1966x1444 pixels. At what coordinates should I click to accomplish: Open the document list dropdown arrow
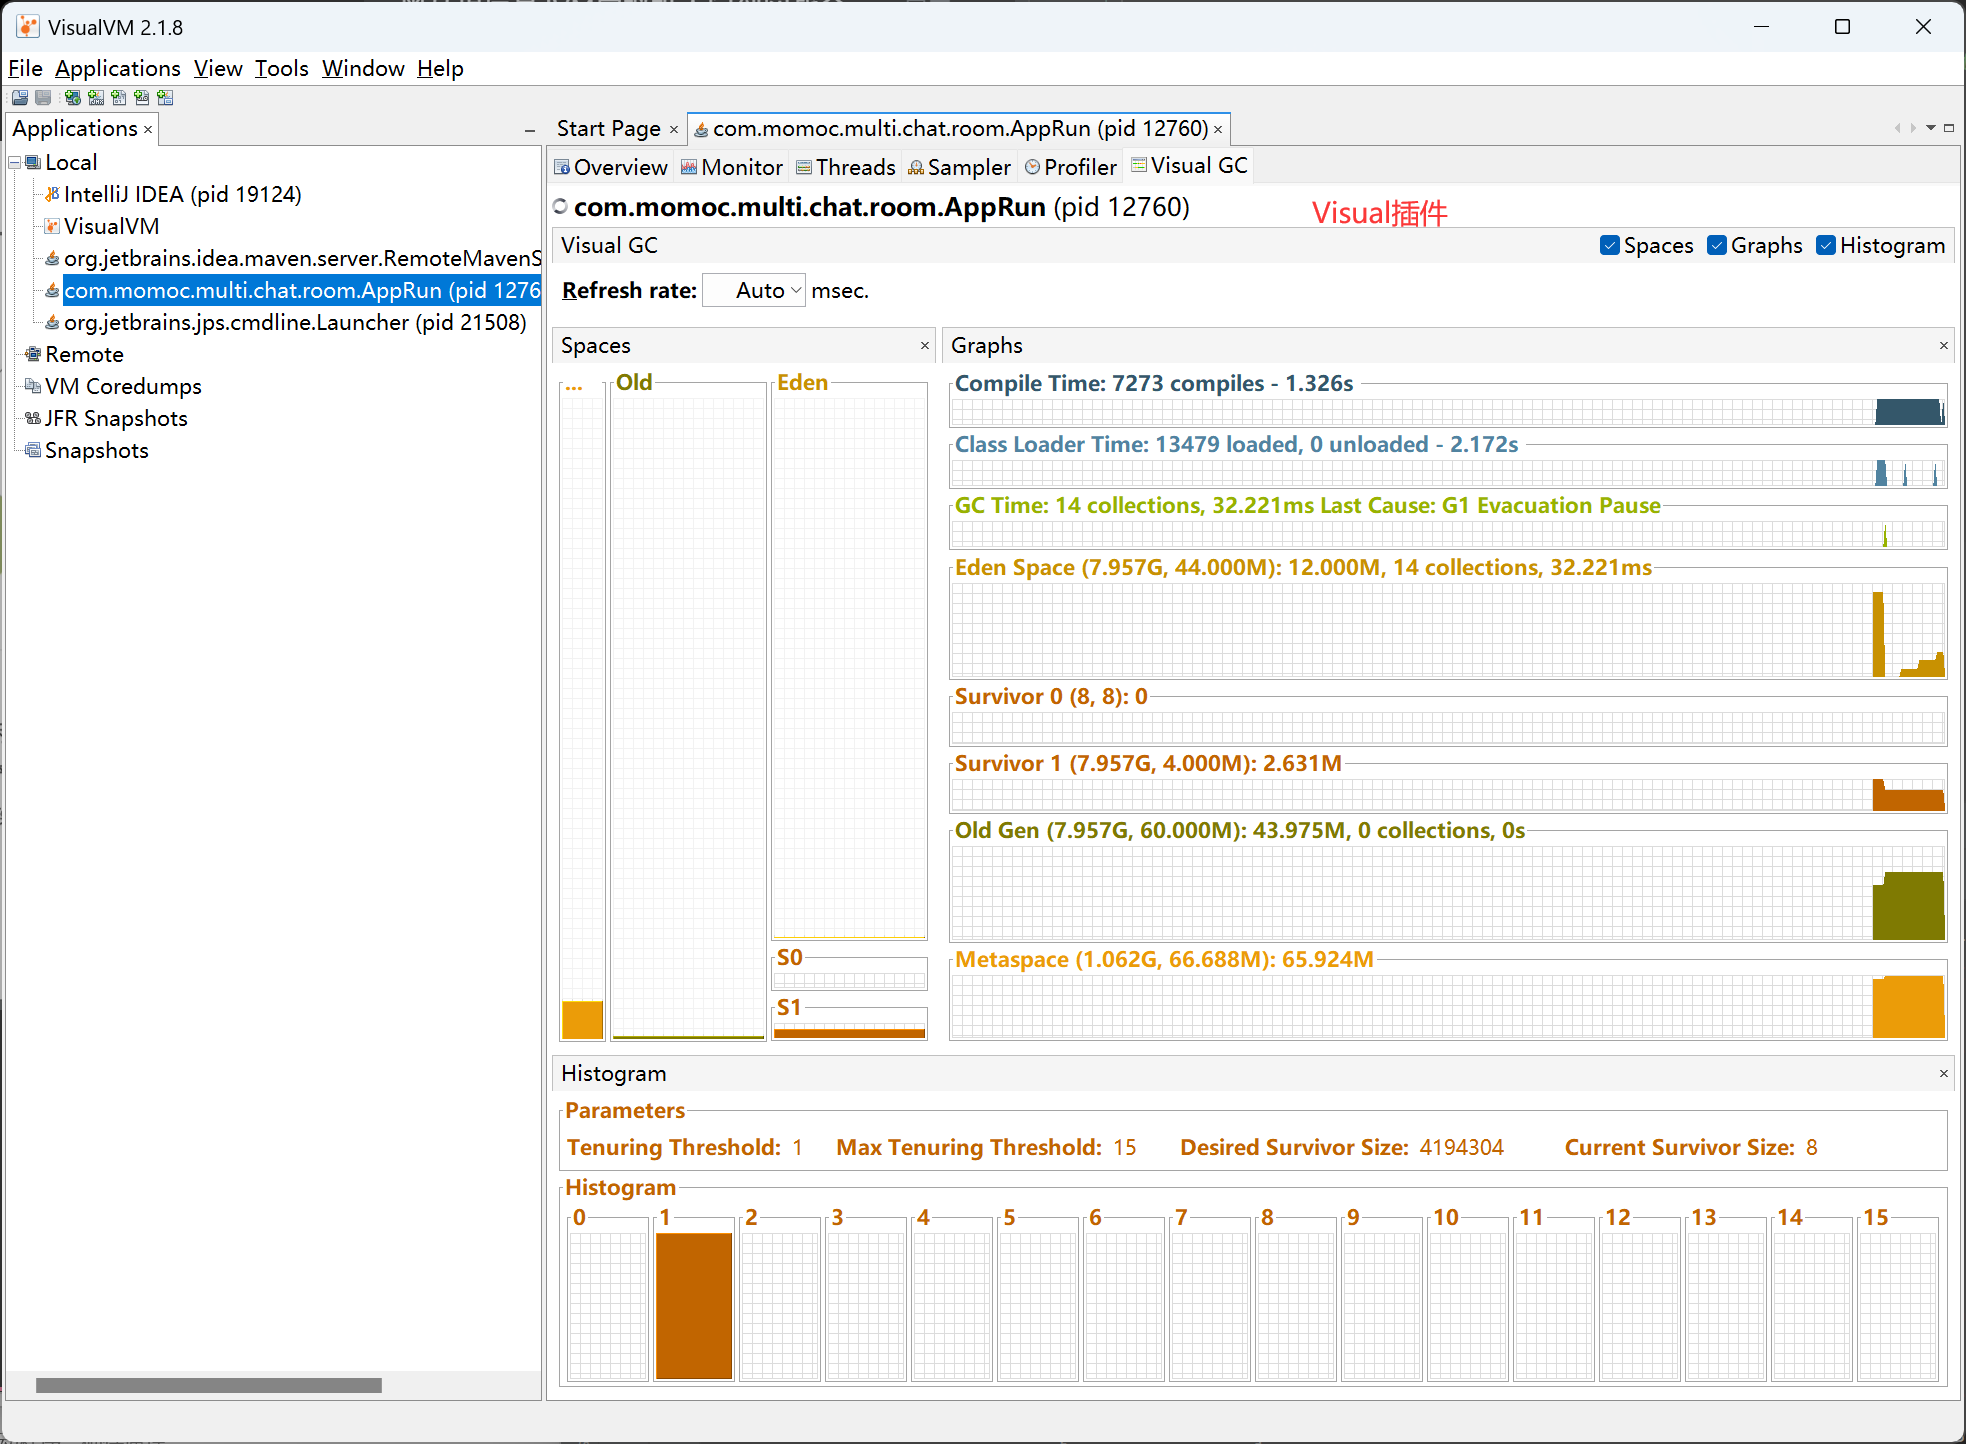[x=1931, y=128]
